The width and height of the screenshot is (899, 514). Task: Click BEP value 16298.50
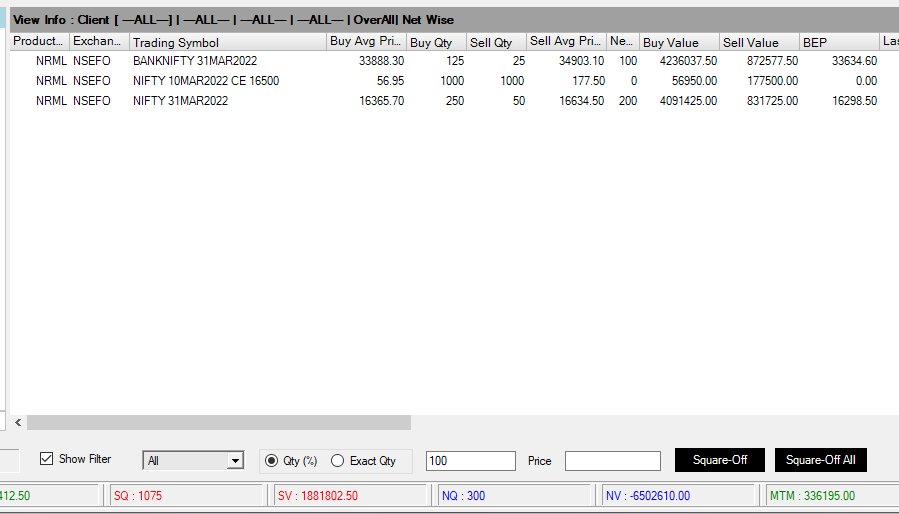[854, 101]
